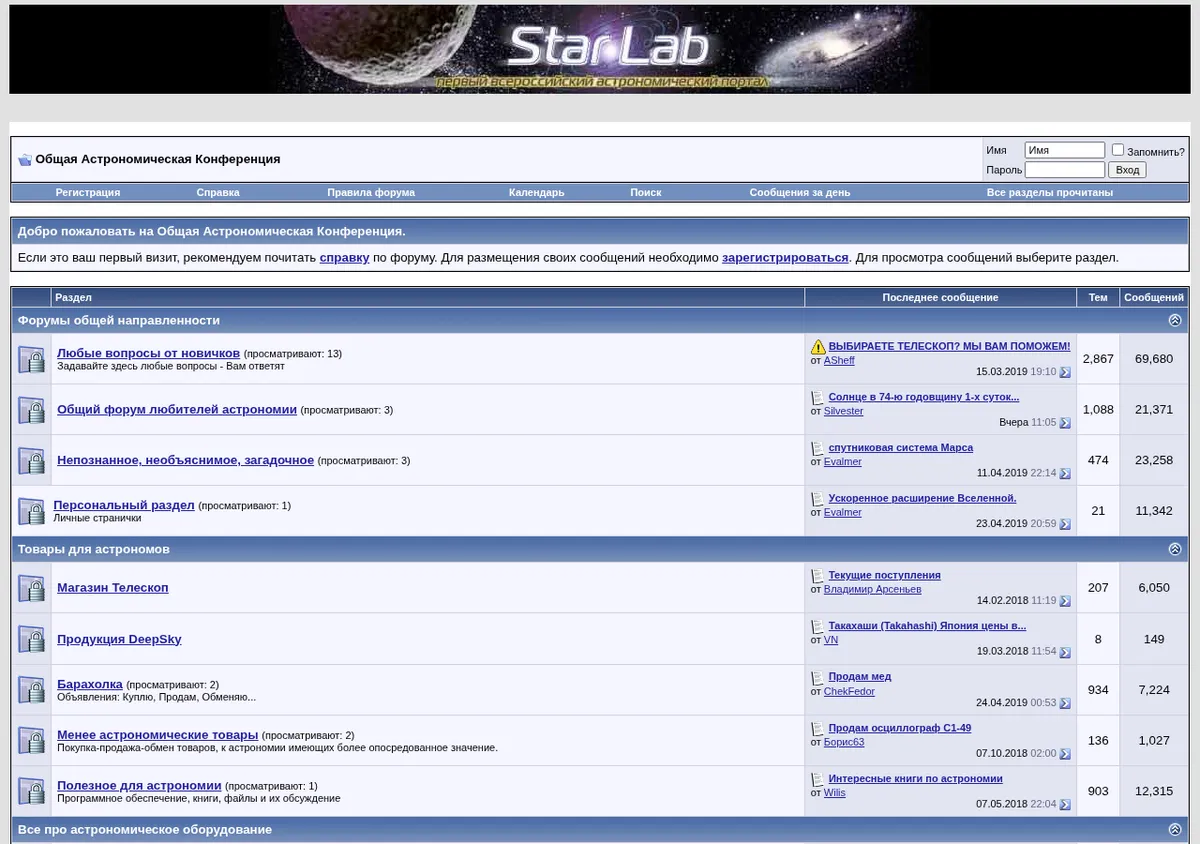Follow the зарегистрироваться link in the welcome text
Screen dimensions: 1200x844
tap(785, 257)
